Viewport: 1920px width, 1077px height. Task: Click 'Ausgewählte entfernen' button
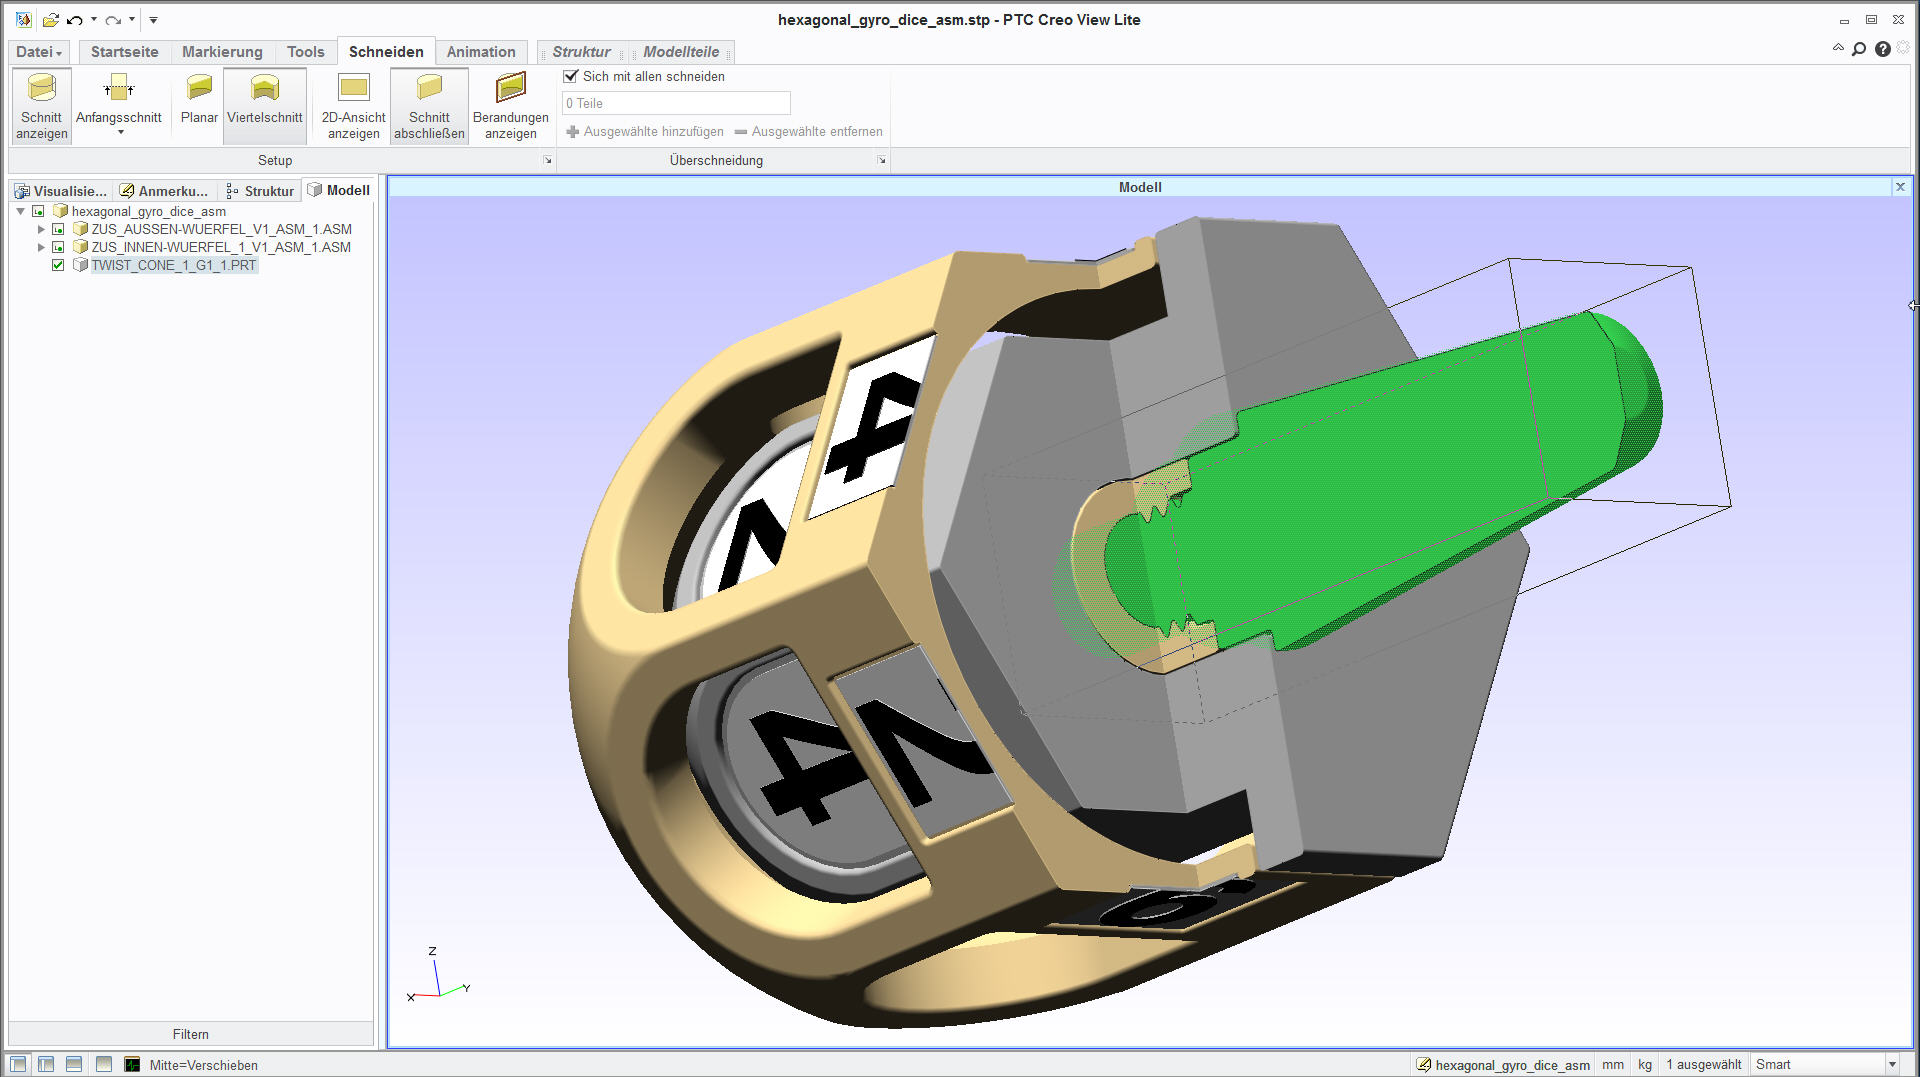tap(809, 131)
